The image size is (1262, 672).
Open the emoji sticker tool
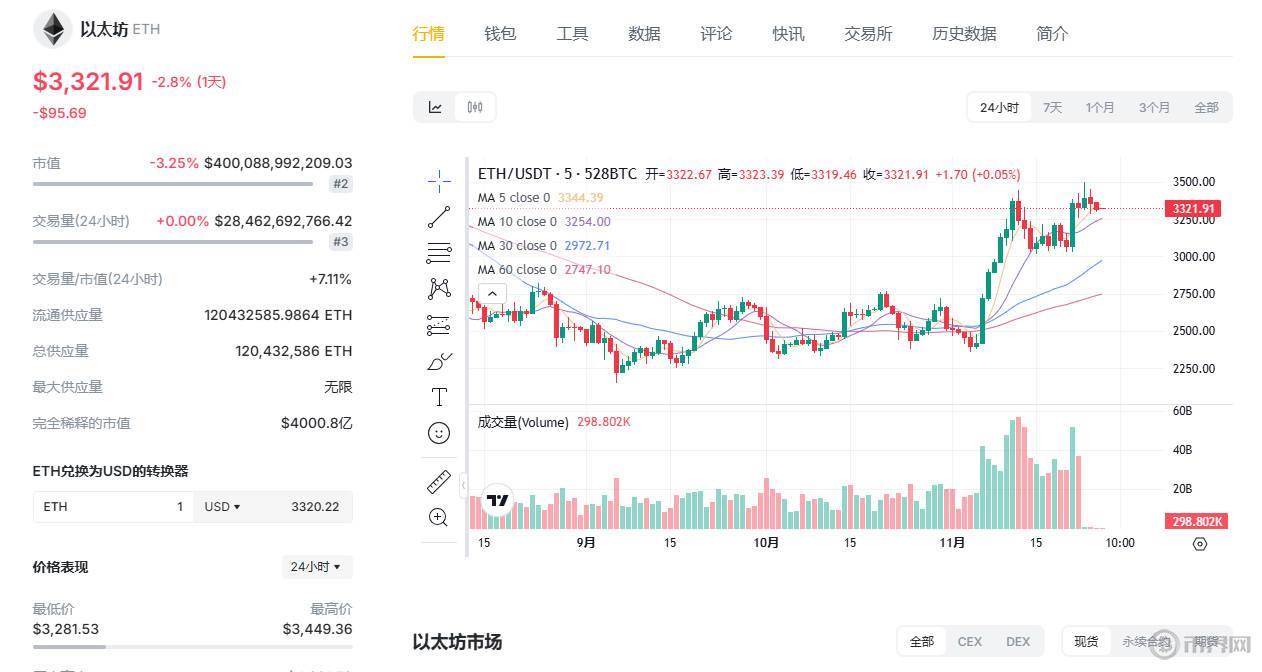pos(439,433)
